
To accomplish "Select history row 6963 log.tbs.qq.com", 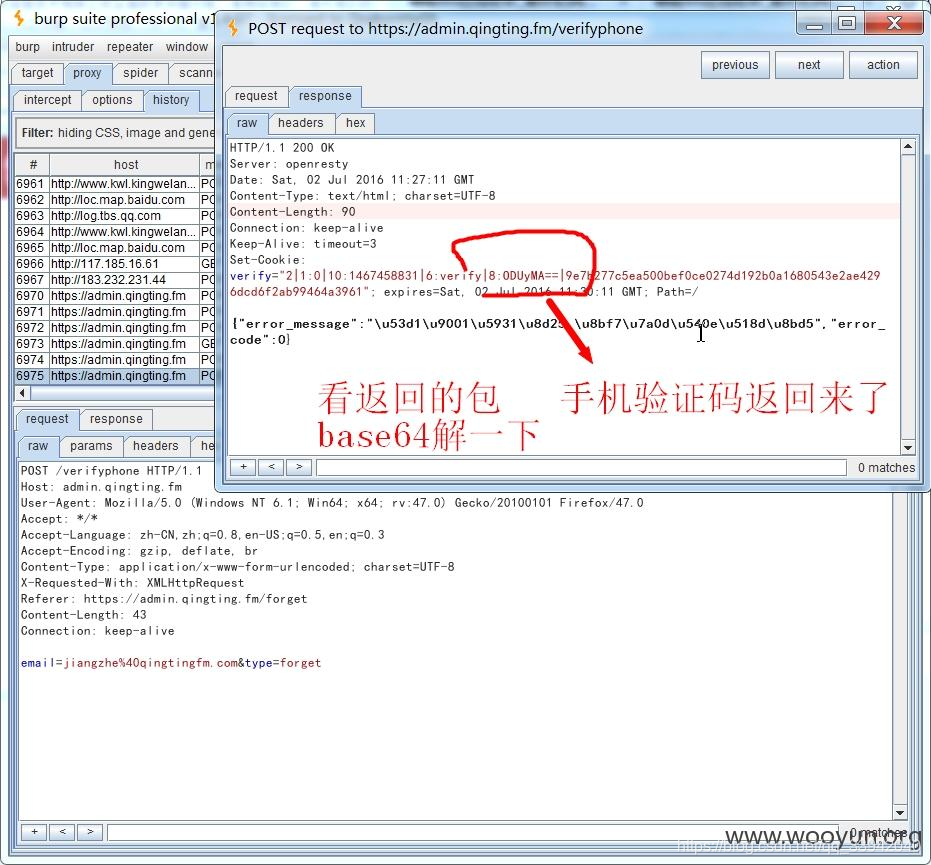I will [115, 216].
